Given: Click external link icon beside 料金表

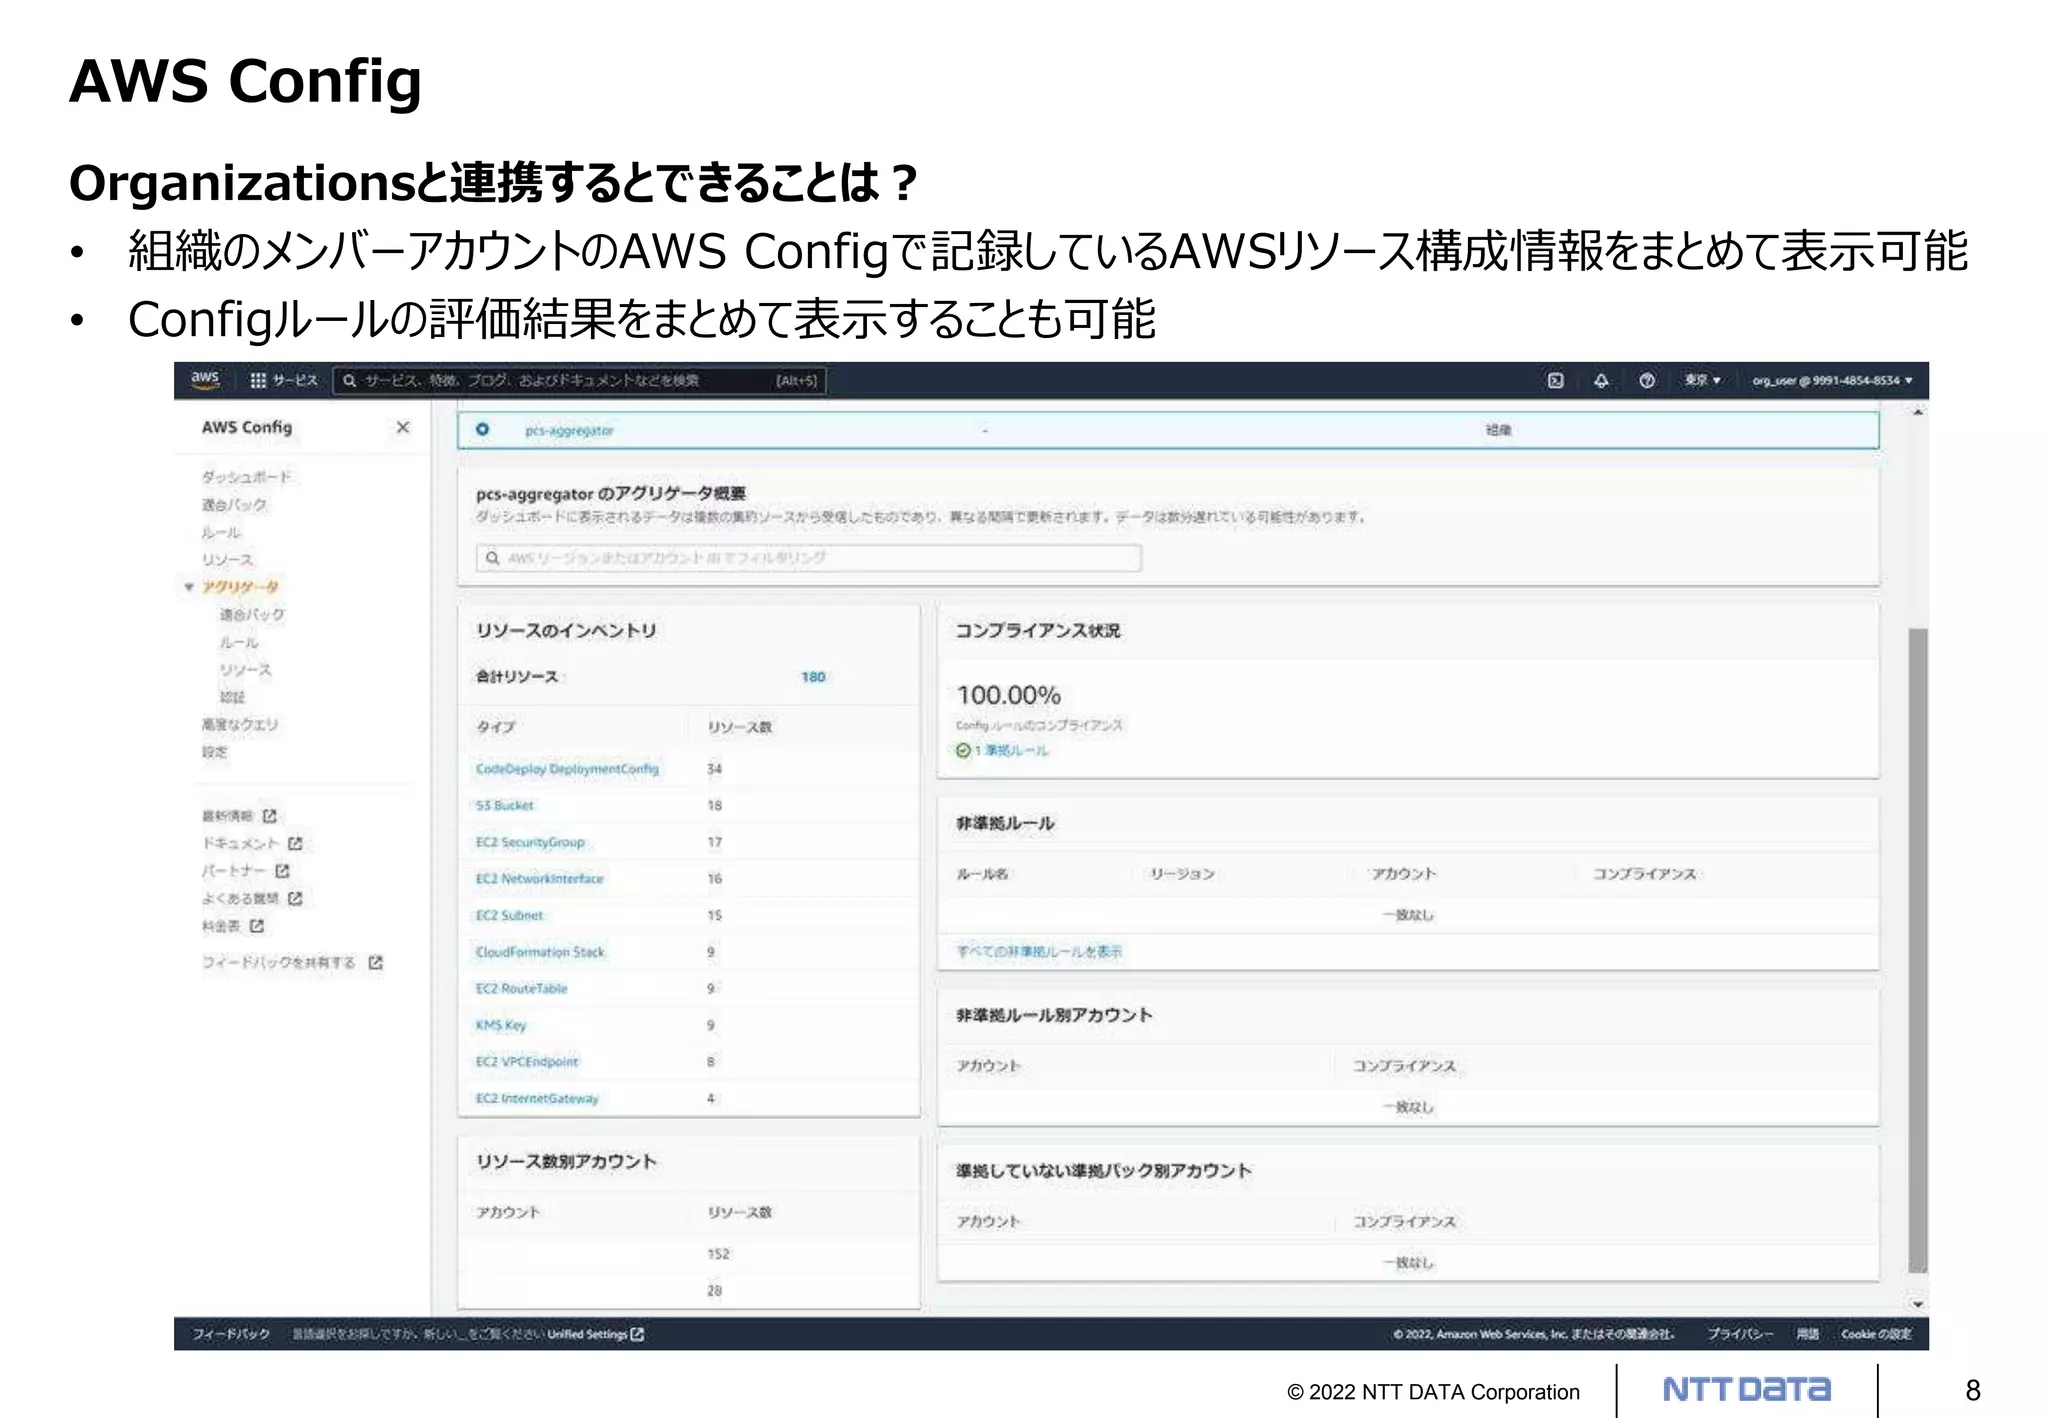Looking at the screenshot, I should (257, 926).
